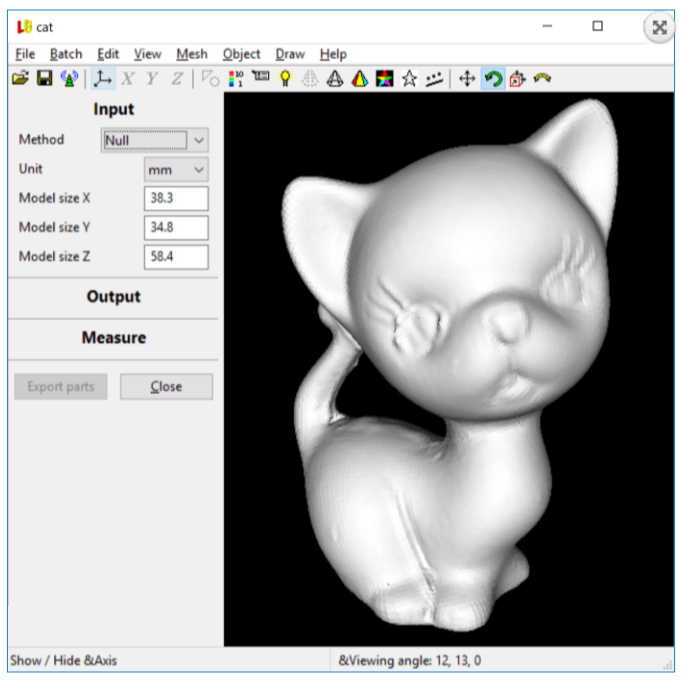Viewport: 681px width, 681px height.
Task: Open the Batch menu
Action: [66, 54]
